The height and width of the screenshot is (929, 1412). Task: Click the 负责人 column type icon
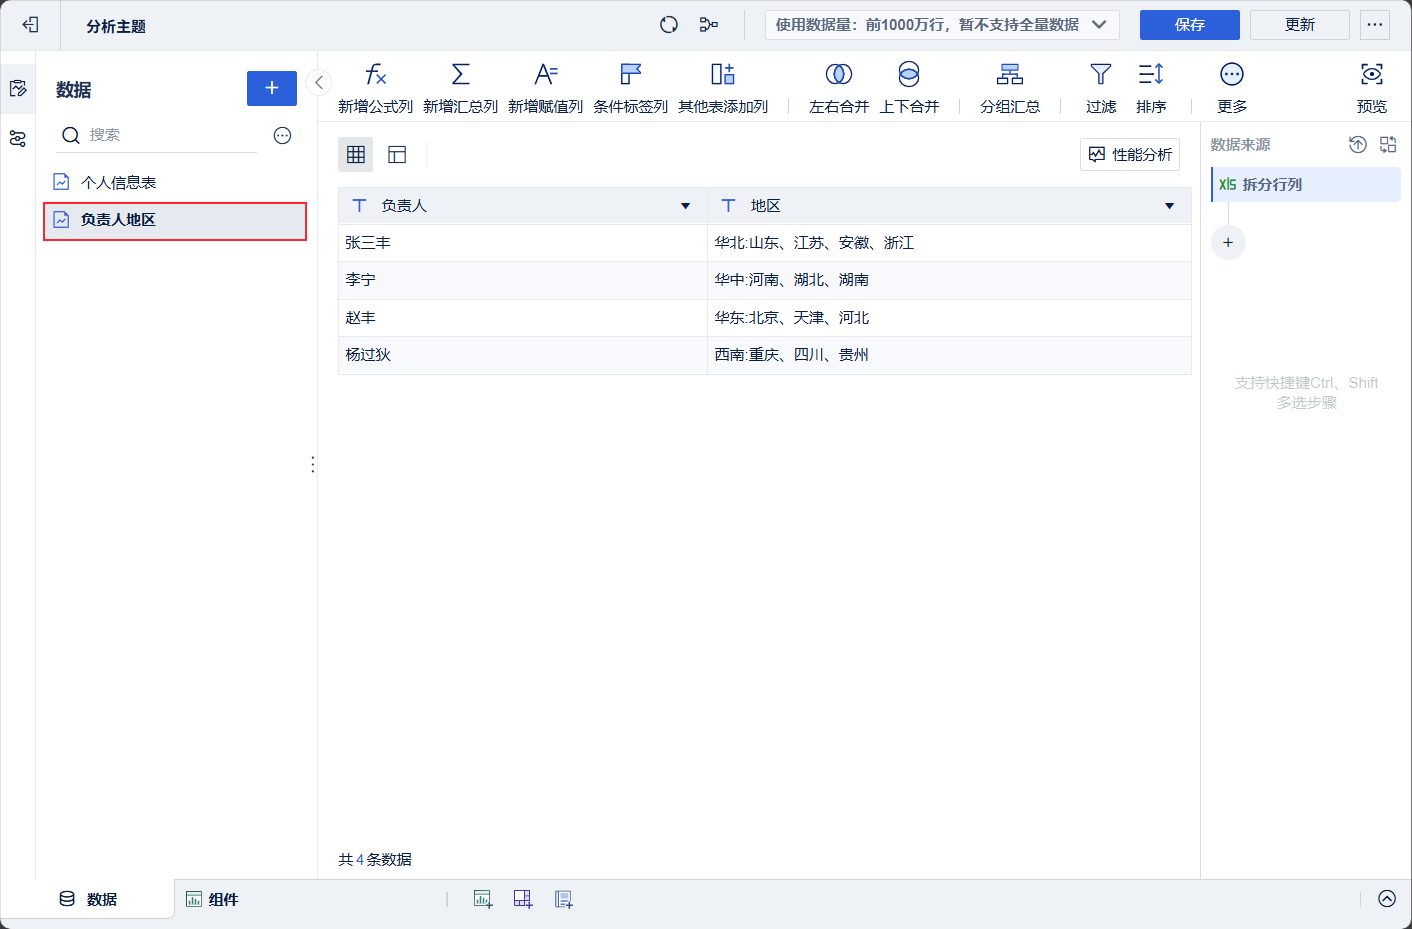point(360,205)
